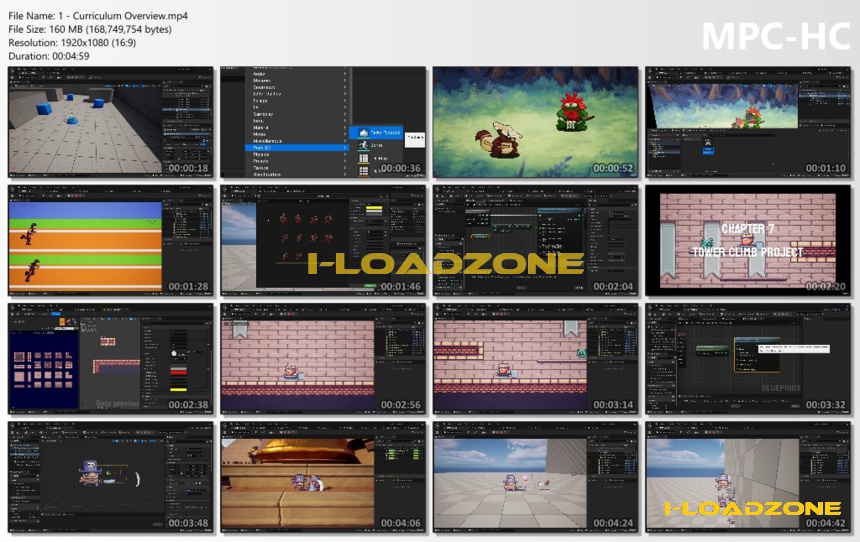The width and height of the screenshot is (860, 542).
Task: Click the 'Beta preview' label
Action: [x=117, y=403]
